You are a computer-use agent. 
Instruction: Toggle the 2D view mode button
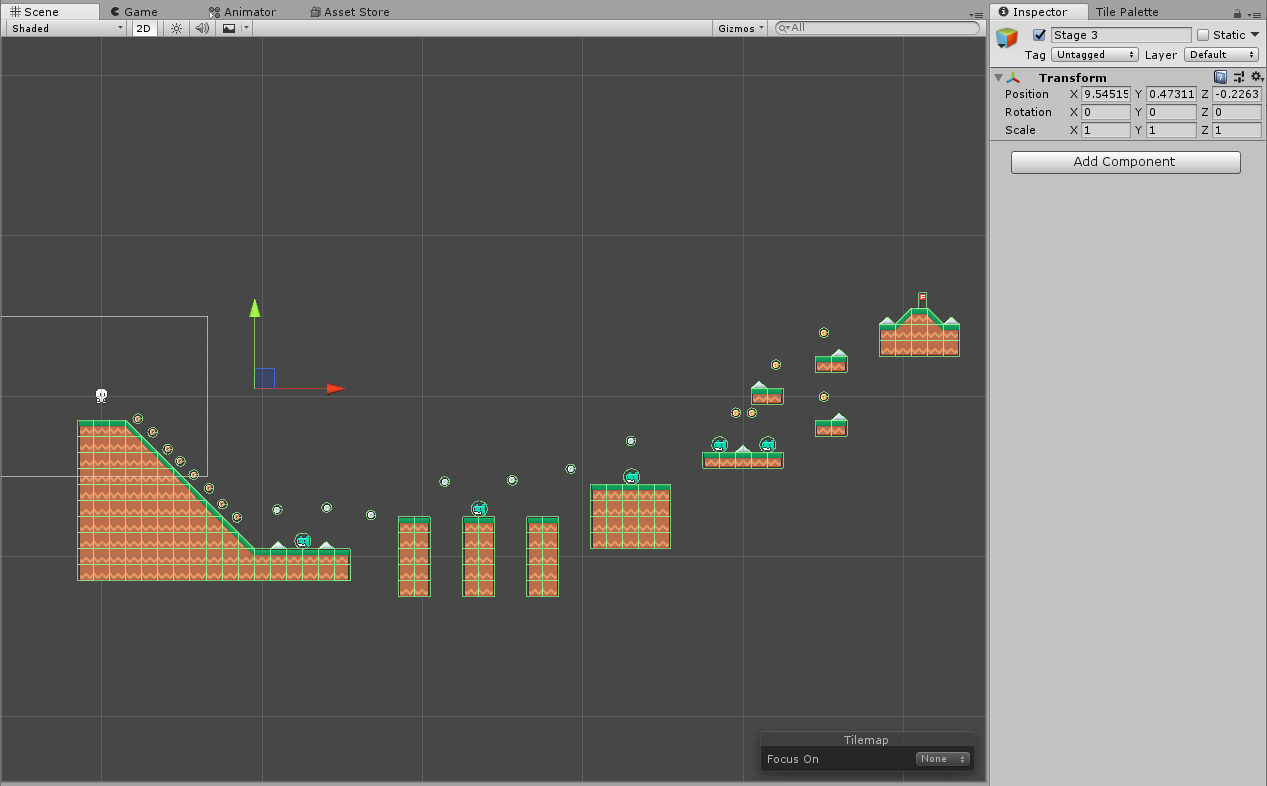[144, 28]
